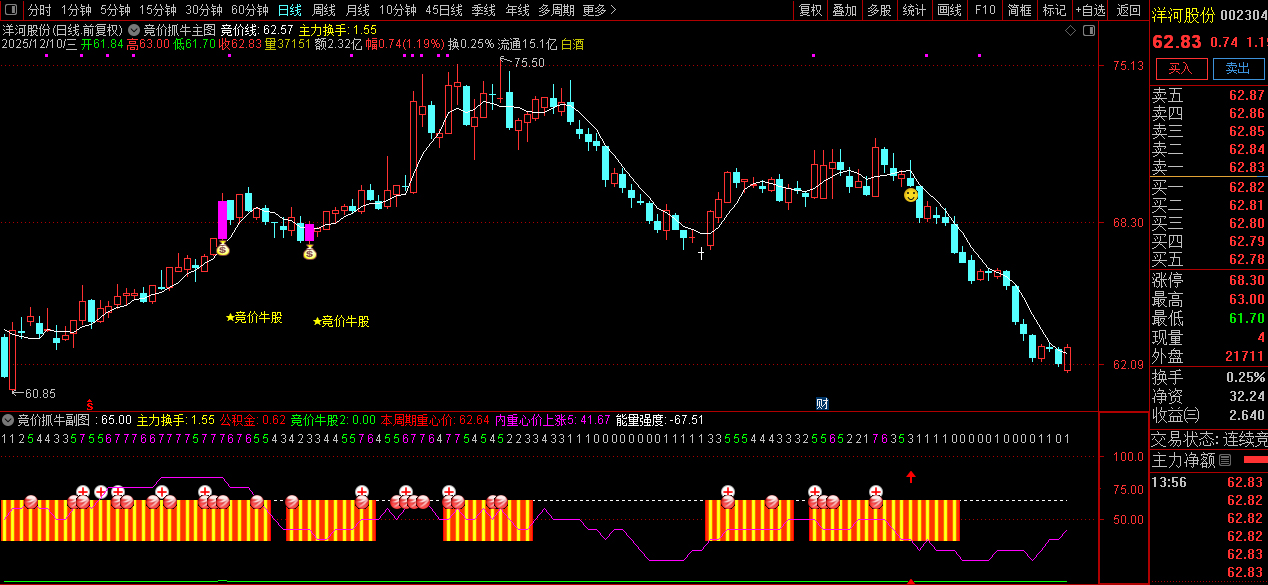
Task: Click the first money bag icon below the magenta candle
Action: point(223,247)
